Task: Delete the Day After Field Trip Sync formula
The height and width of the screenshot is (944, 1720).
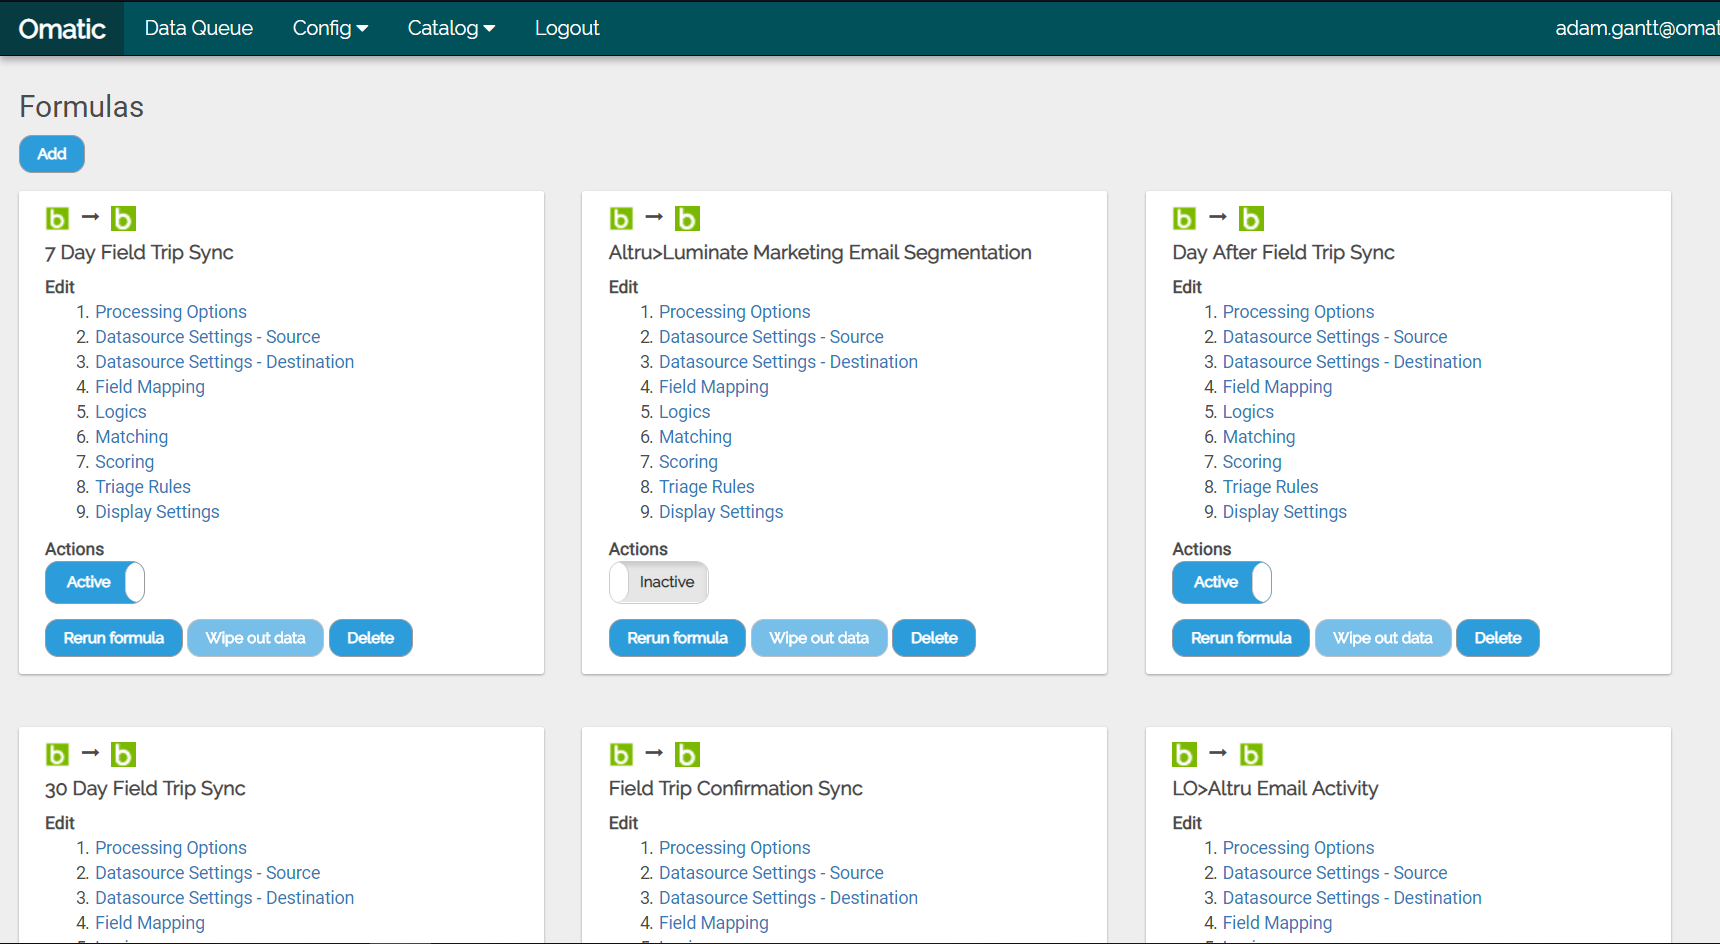Action: [1498, 638]
